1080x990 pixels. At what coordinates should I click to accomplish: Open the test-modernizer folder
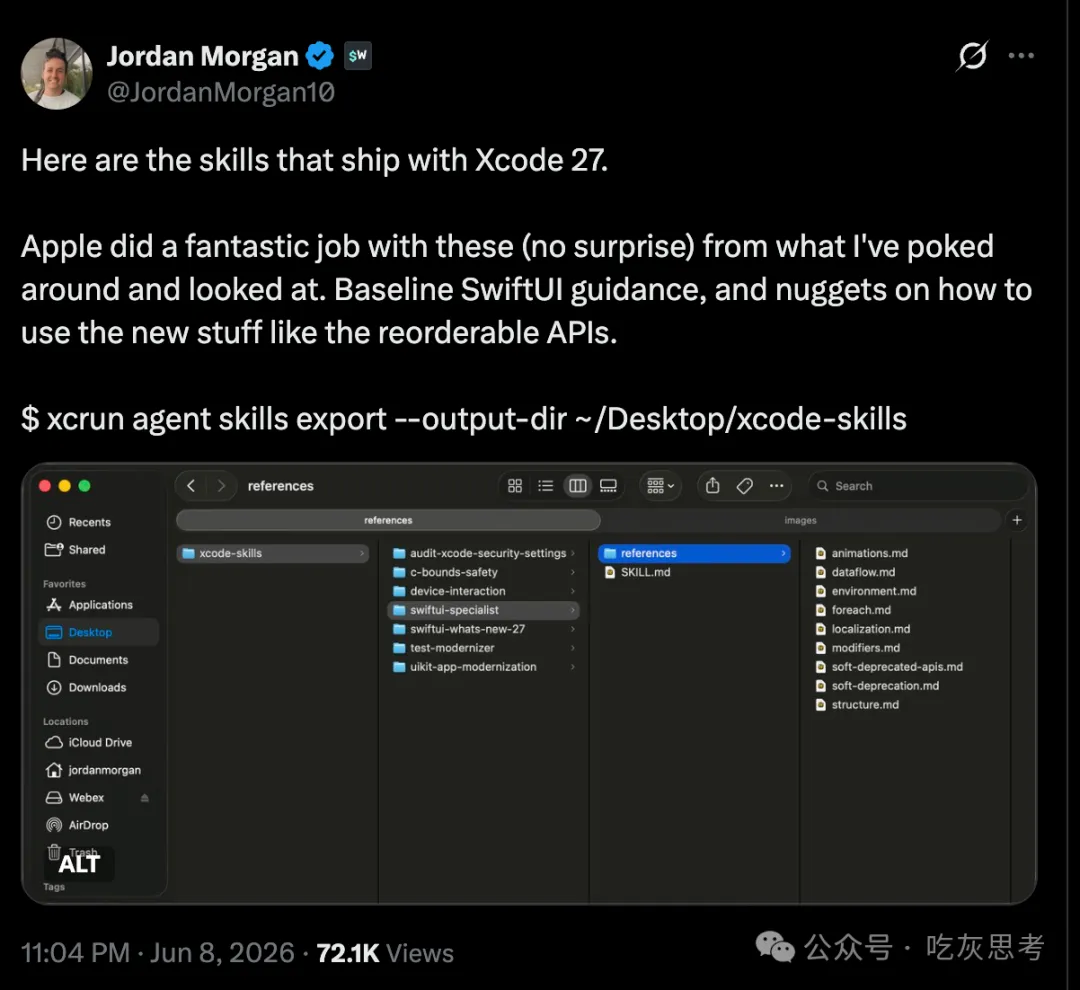484,648
